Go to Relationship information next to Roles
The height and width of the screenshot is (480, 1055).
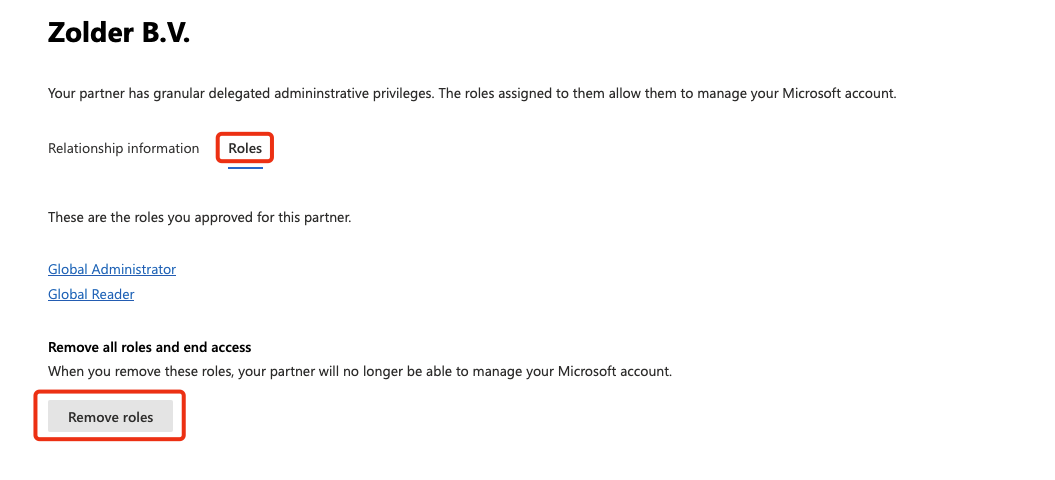(x=124, y=148)
